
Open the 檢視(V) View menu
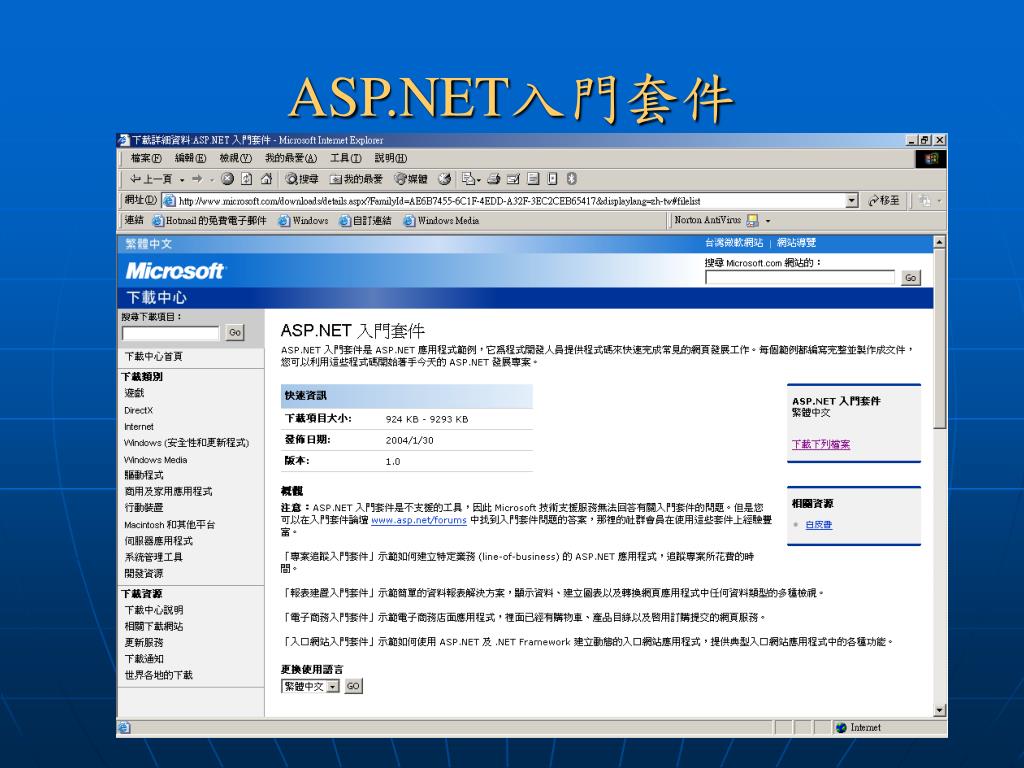(235, 158)
